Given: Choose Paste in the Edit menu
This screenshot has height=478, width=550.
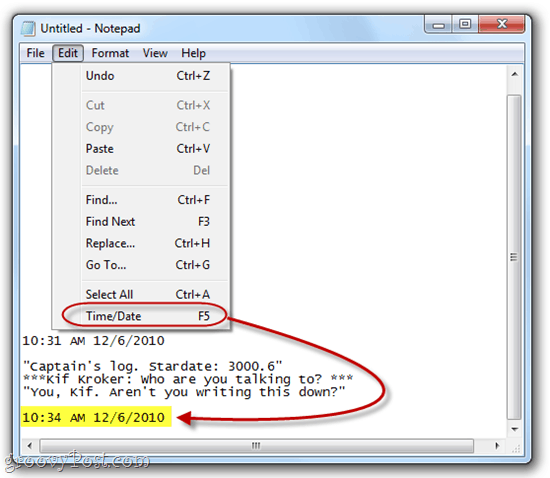Looking at the screenshot, I should click(x=148, y=149).
